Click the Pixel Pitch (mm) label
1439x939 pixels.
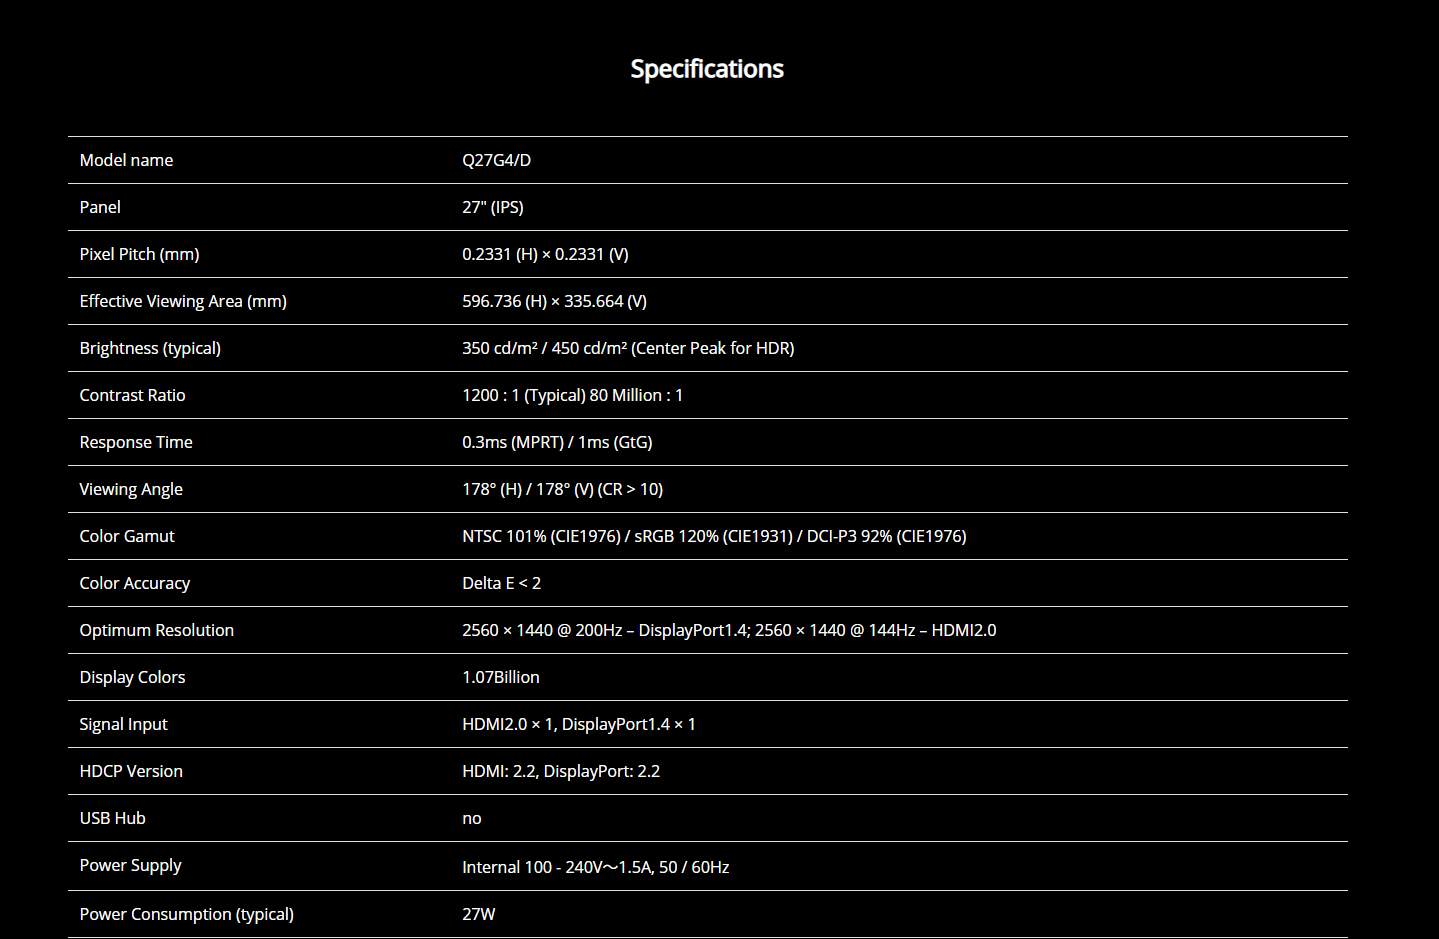click(x=139, y=254)
